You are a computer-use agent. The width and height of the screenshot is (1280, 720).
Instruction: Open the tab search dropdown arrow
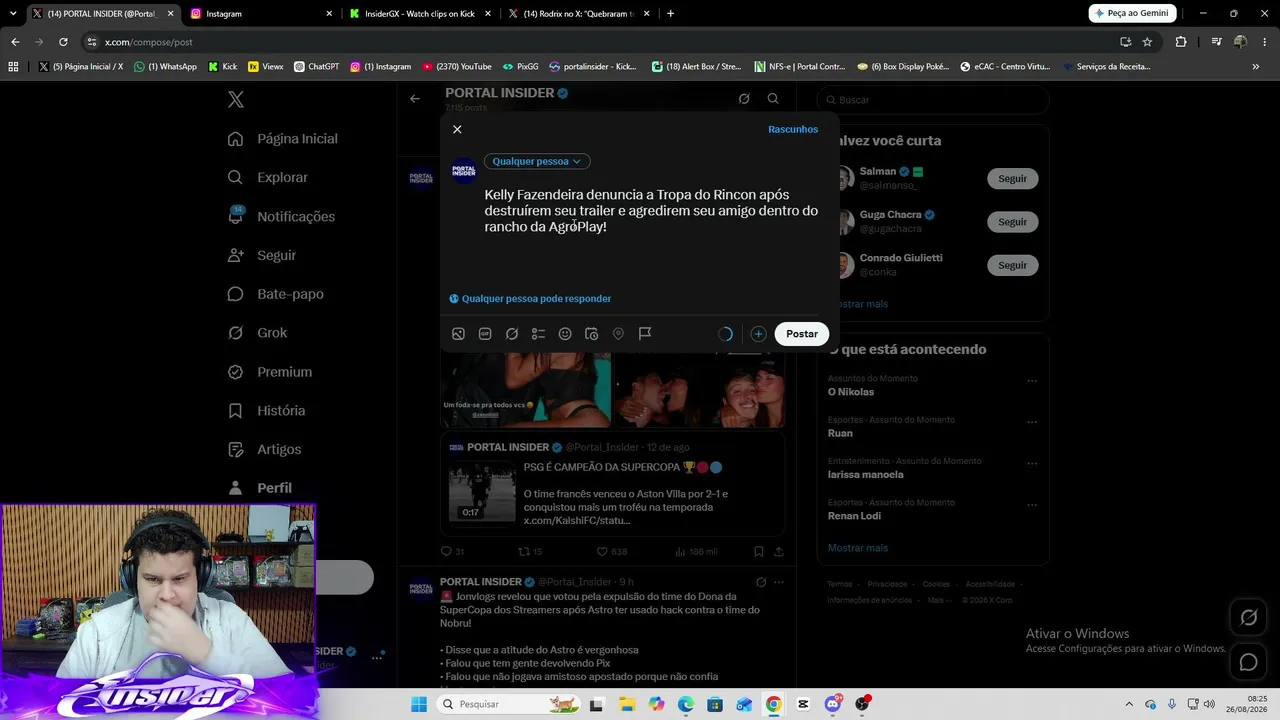[13, 14]
